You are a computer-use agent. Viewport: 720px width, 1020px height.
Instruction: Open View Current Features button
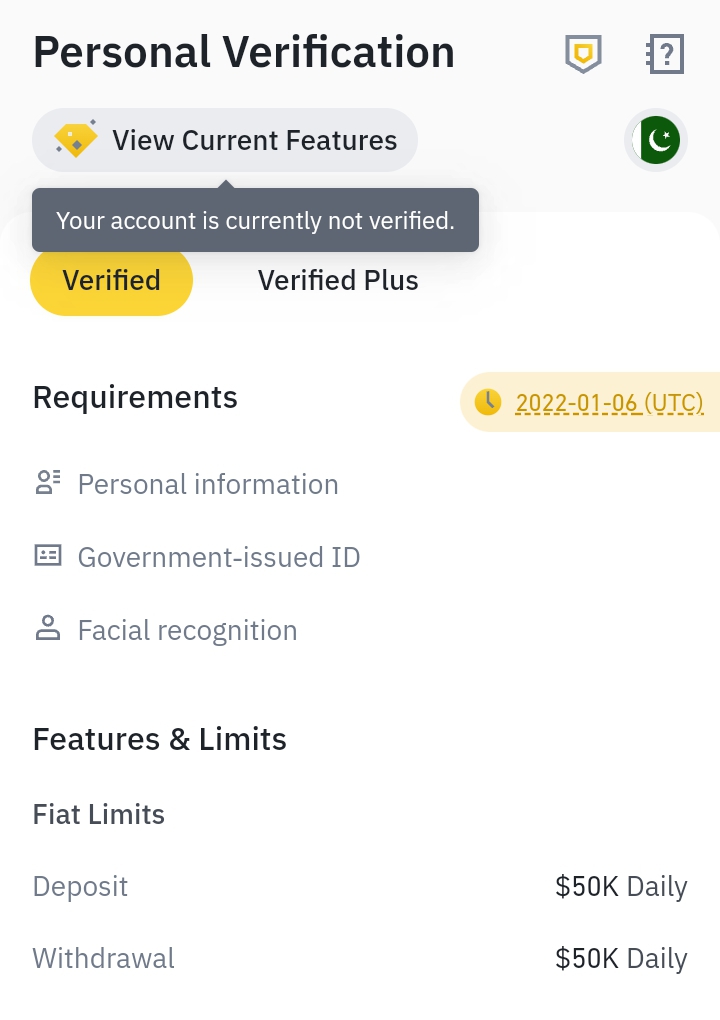point(224,140)
